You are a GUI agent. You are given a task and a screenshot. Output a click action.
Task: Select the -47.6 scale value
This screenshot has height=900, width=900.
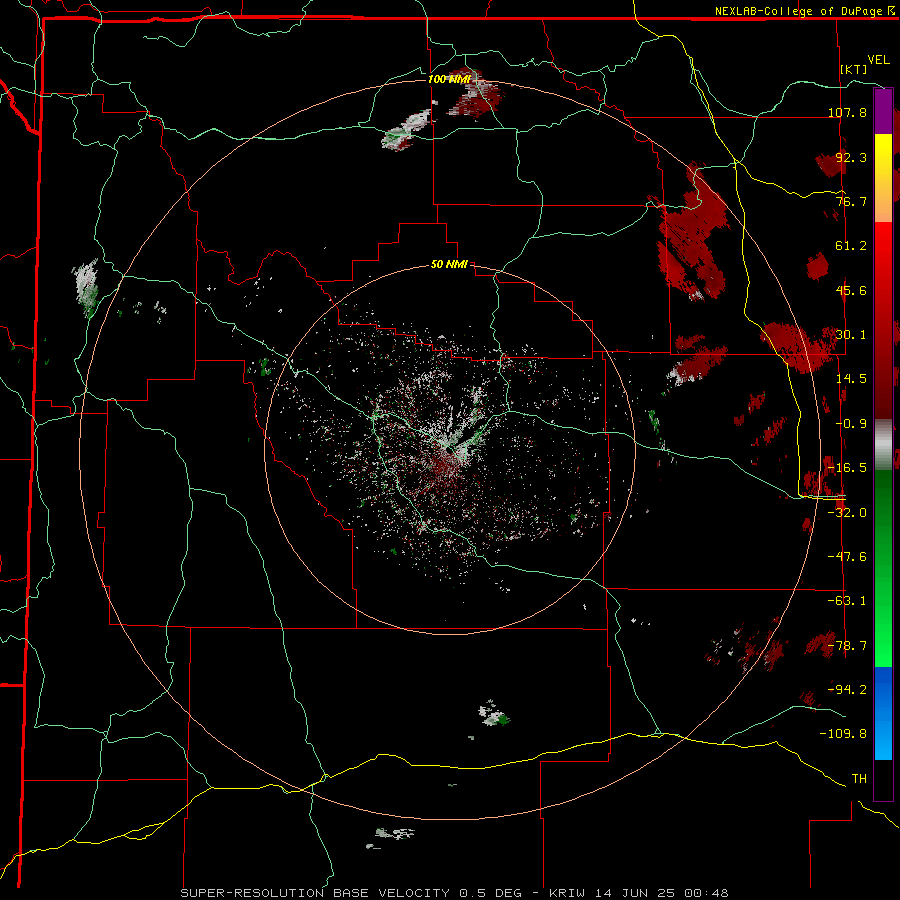pyautogui.click(x=847, y=557)
